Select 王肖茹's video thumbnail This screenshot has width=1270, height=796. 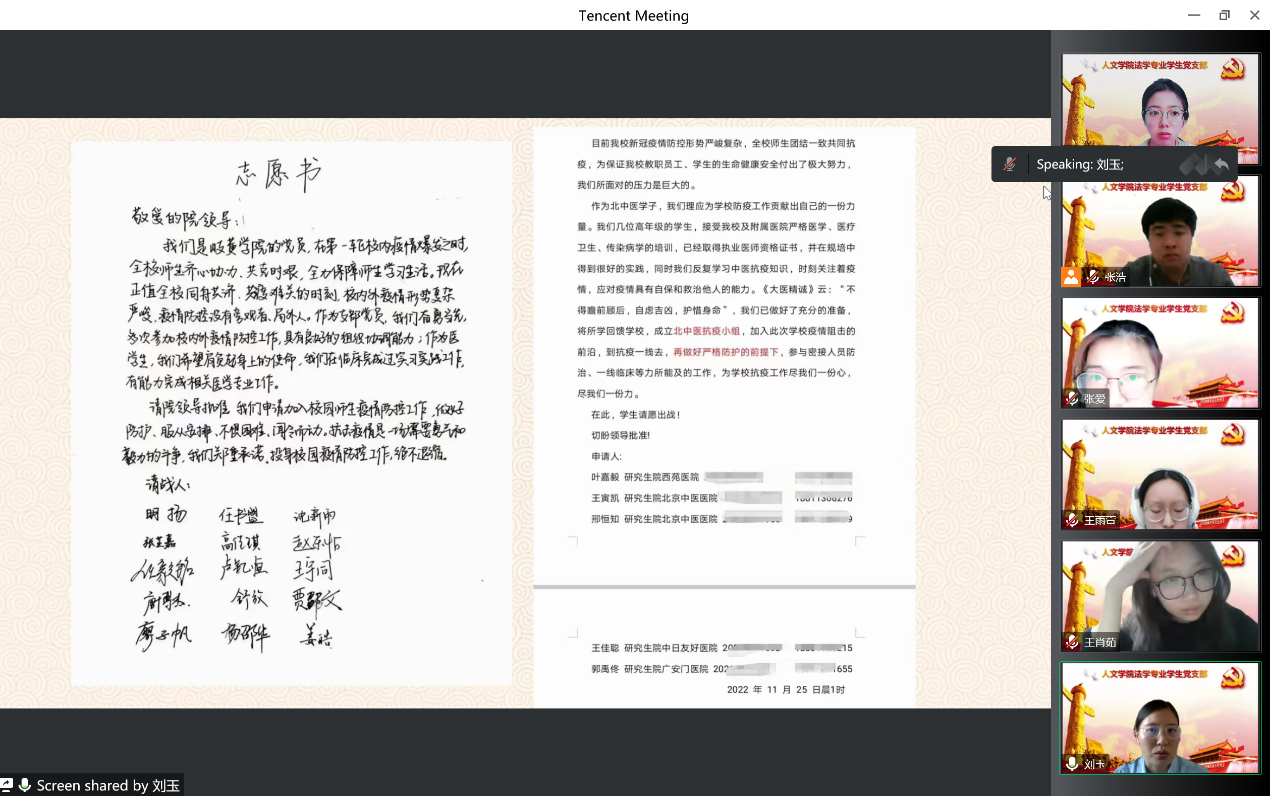[1160, 596]
